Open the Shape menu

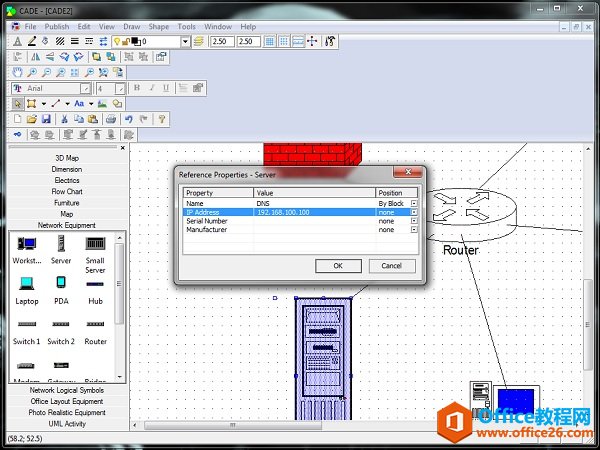[x=158, y=26]
